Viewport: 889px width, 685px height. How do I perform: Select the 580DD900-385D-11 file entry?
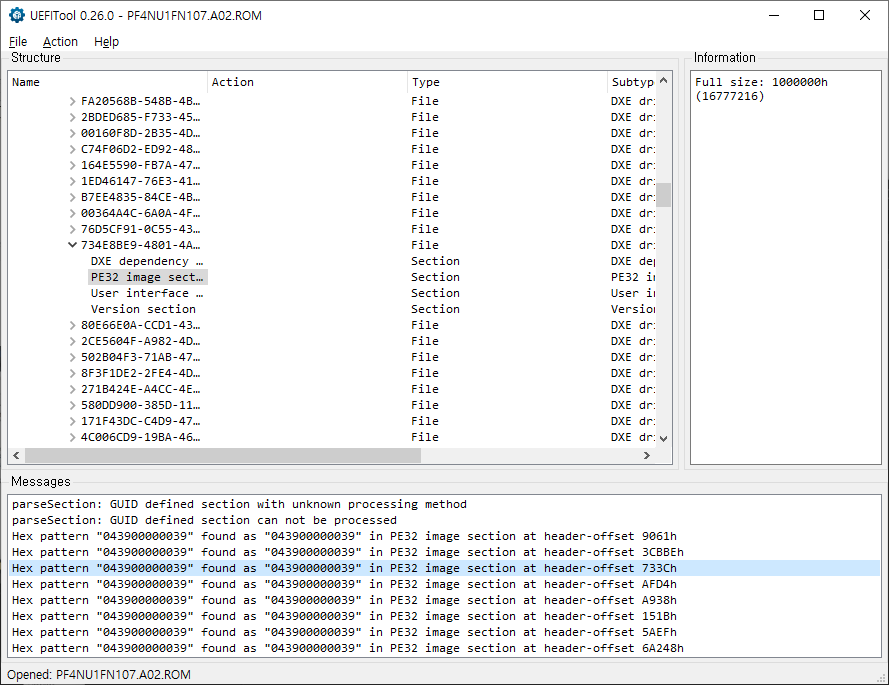point(140,405)
